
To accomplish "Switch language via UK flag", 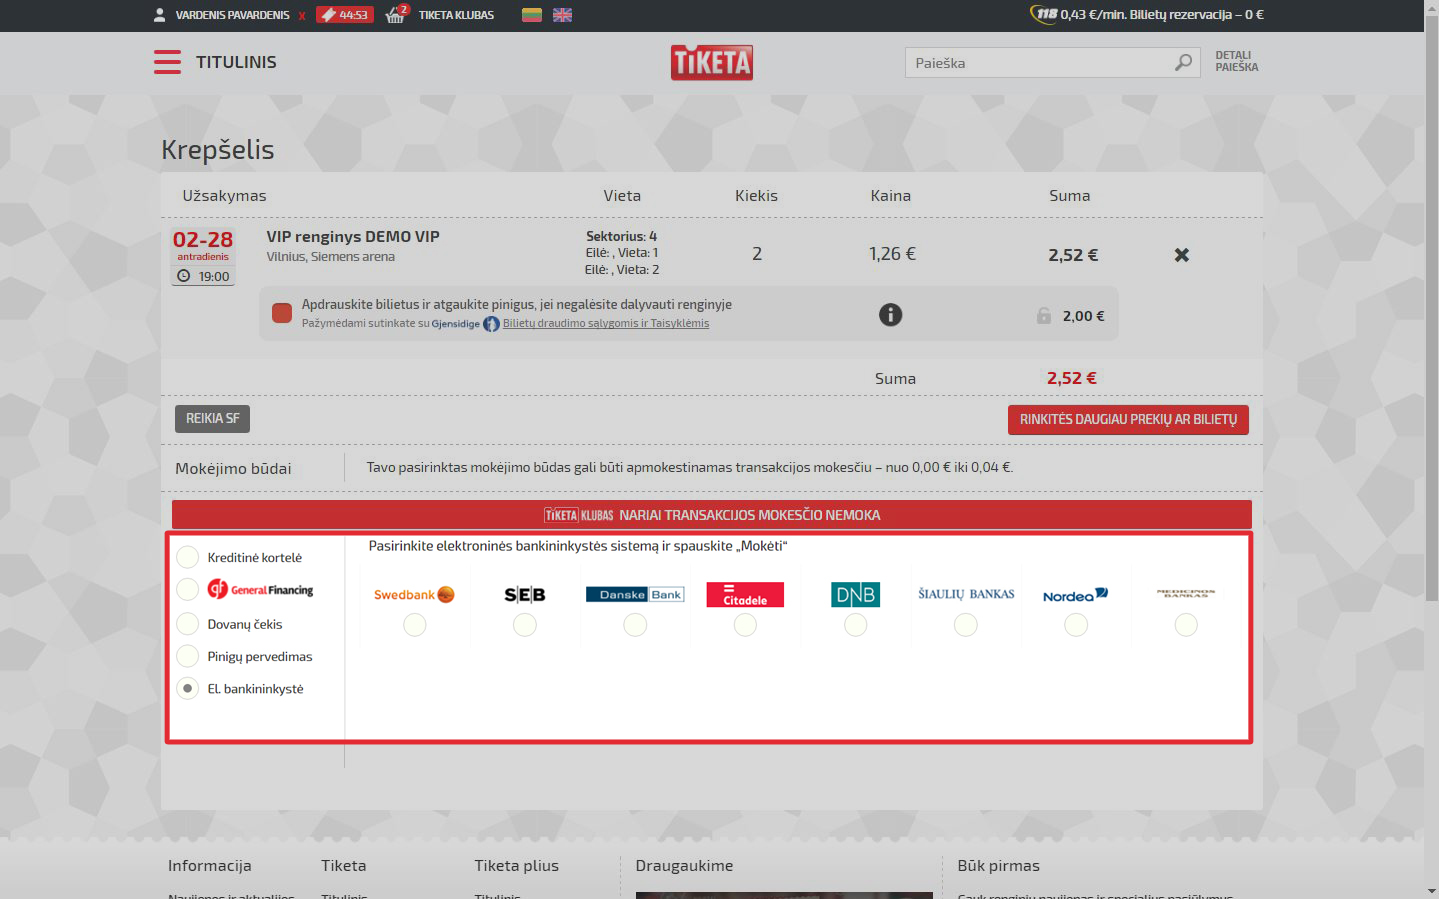I will click(x=562, y=15).
